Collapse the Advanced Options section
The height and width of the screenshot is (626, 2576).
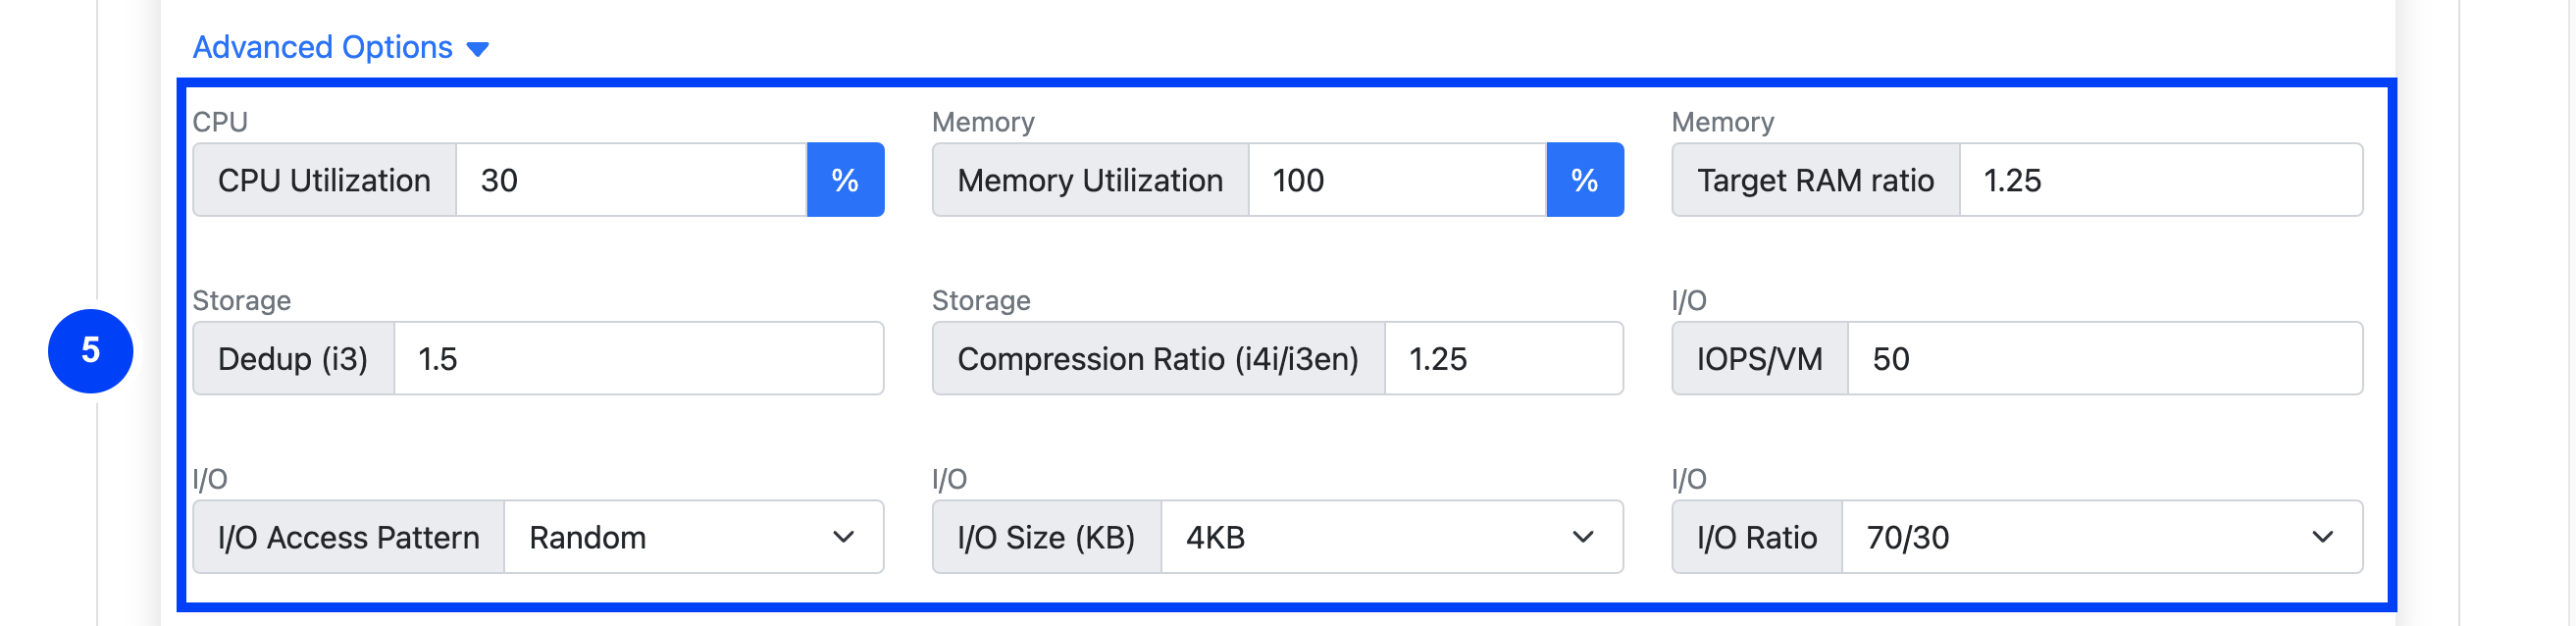click(322, 47)
